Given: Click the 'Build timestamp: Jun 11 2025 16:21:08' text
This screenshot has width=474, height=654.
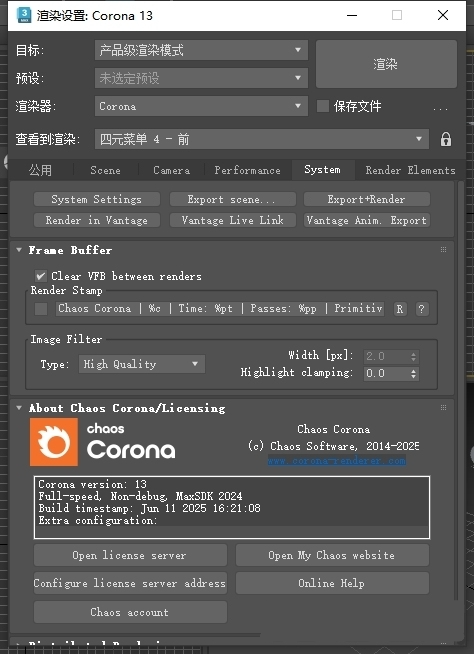Looking at the screenshot, I should pyautogui.click(x=149, y=508).
